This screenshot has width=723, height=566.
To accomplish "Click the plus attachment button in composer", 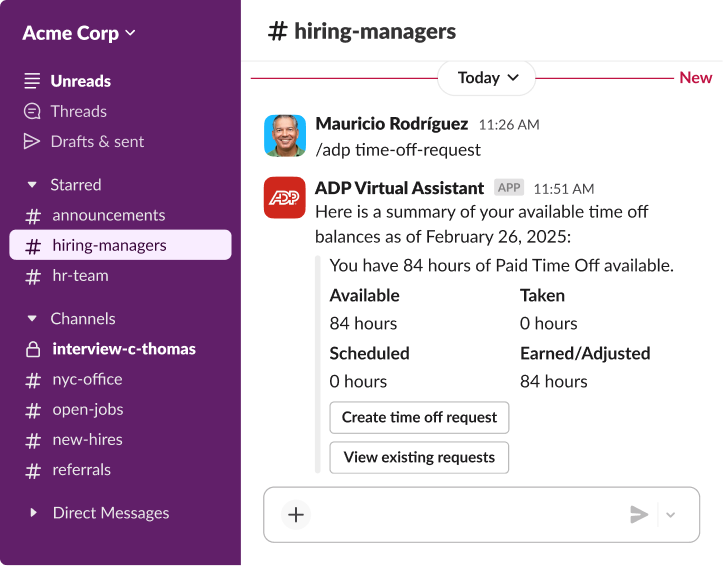I will pyautogui.click(x=296, y=515).
